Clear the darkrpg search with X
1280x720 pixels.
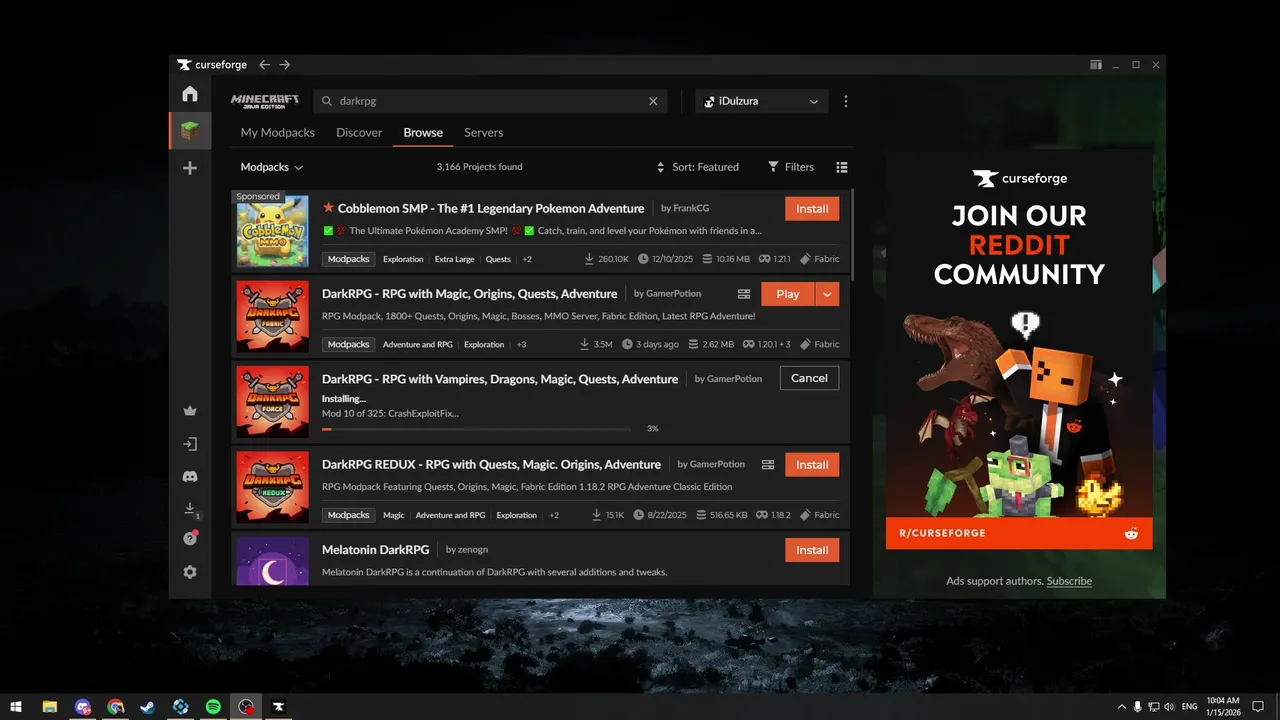(x=654, y=101)
